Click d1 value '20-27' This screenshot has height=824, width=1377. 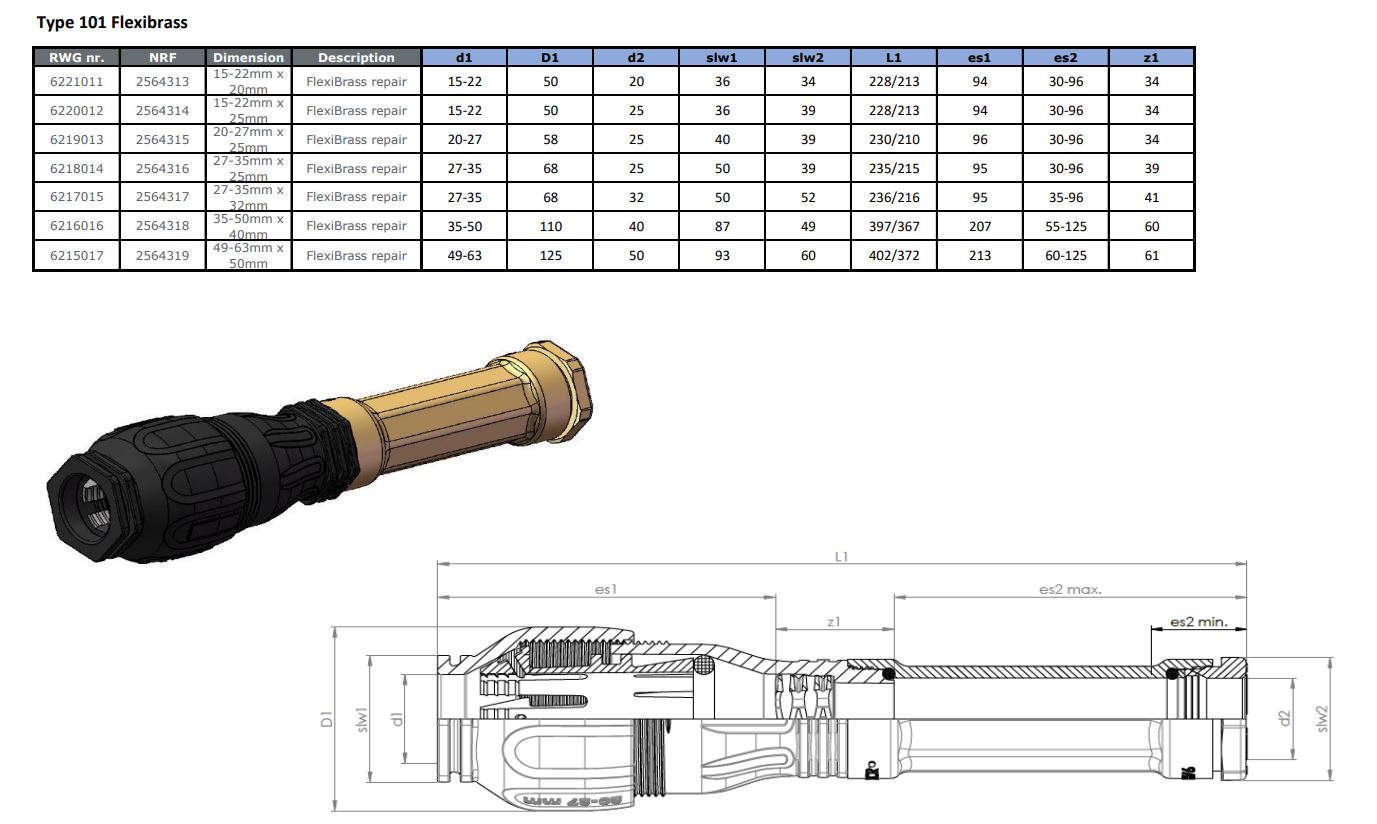(x=464, y=140)
